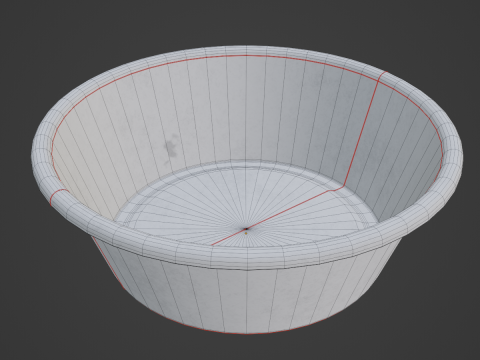
Task: Select the black center vertex of the bowl floor
Action: (246, 229)
